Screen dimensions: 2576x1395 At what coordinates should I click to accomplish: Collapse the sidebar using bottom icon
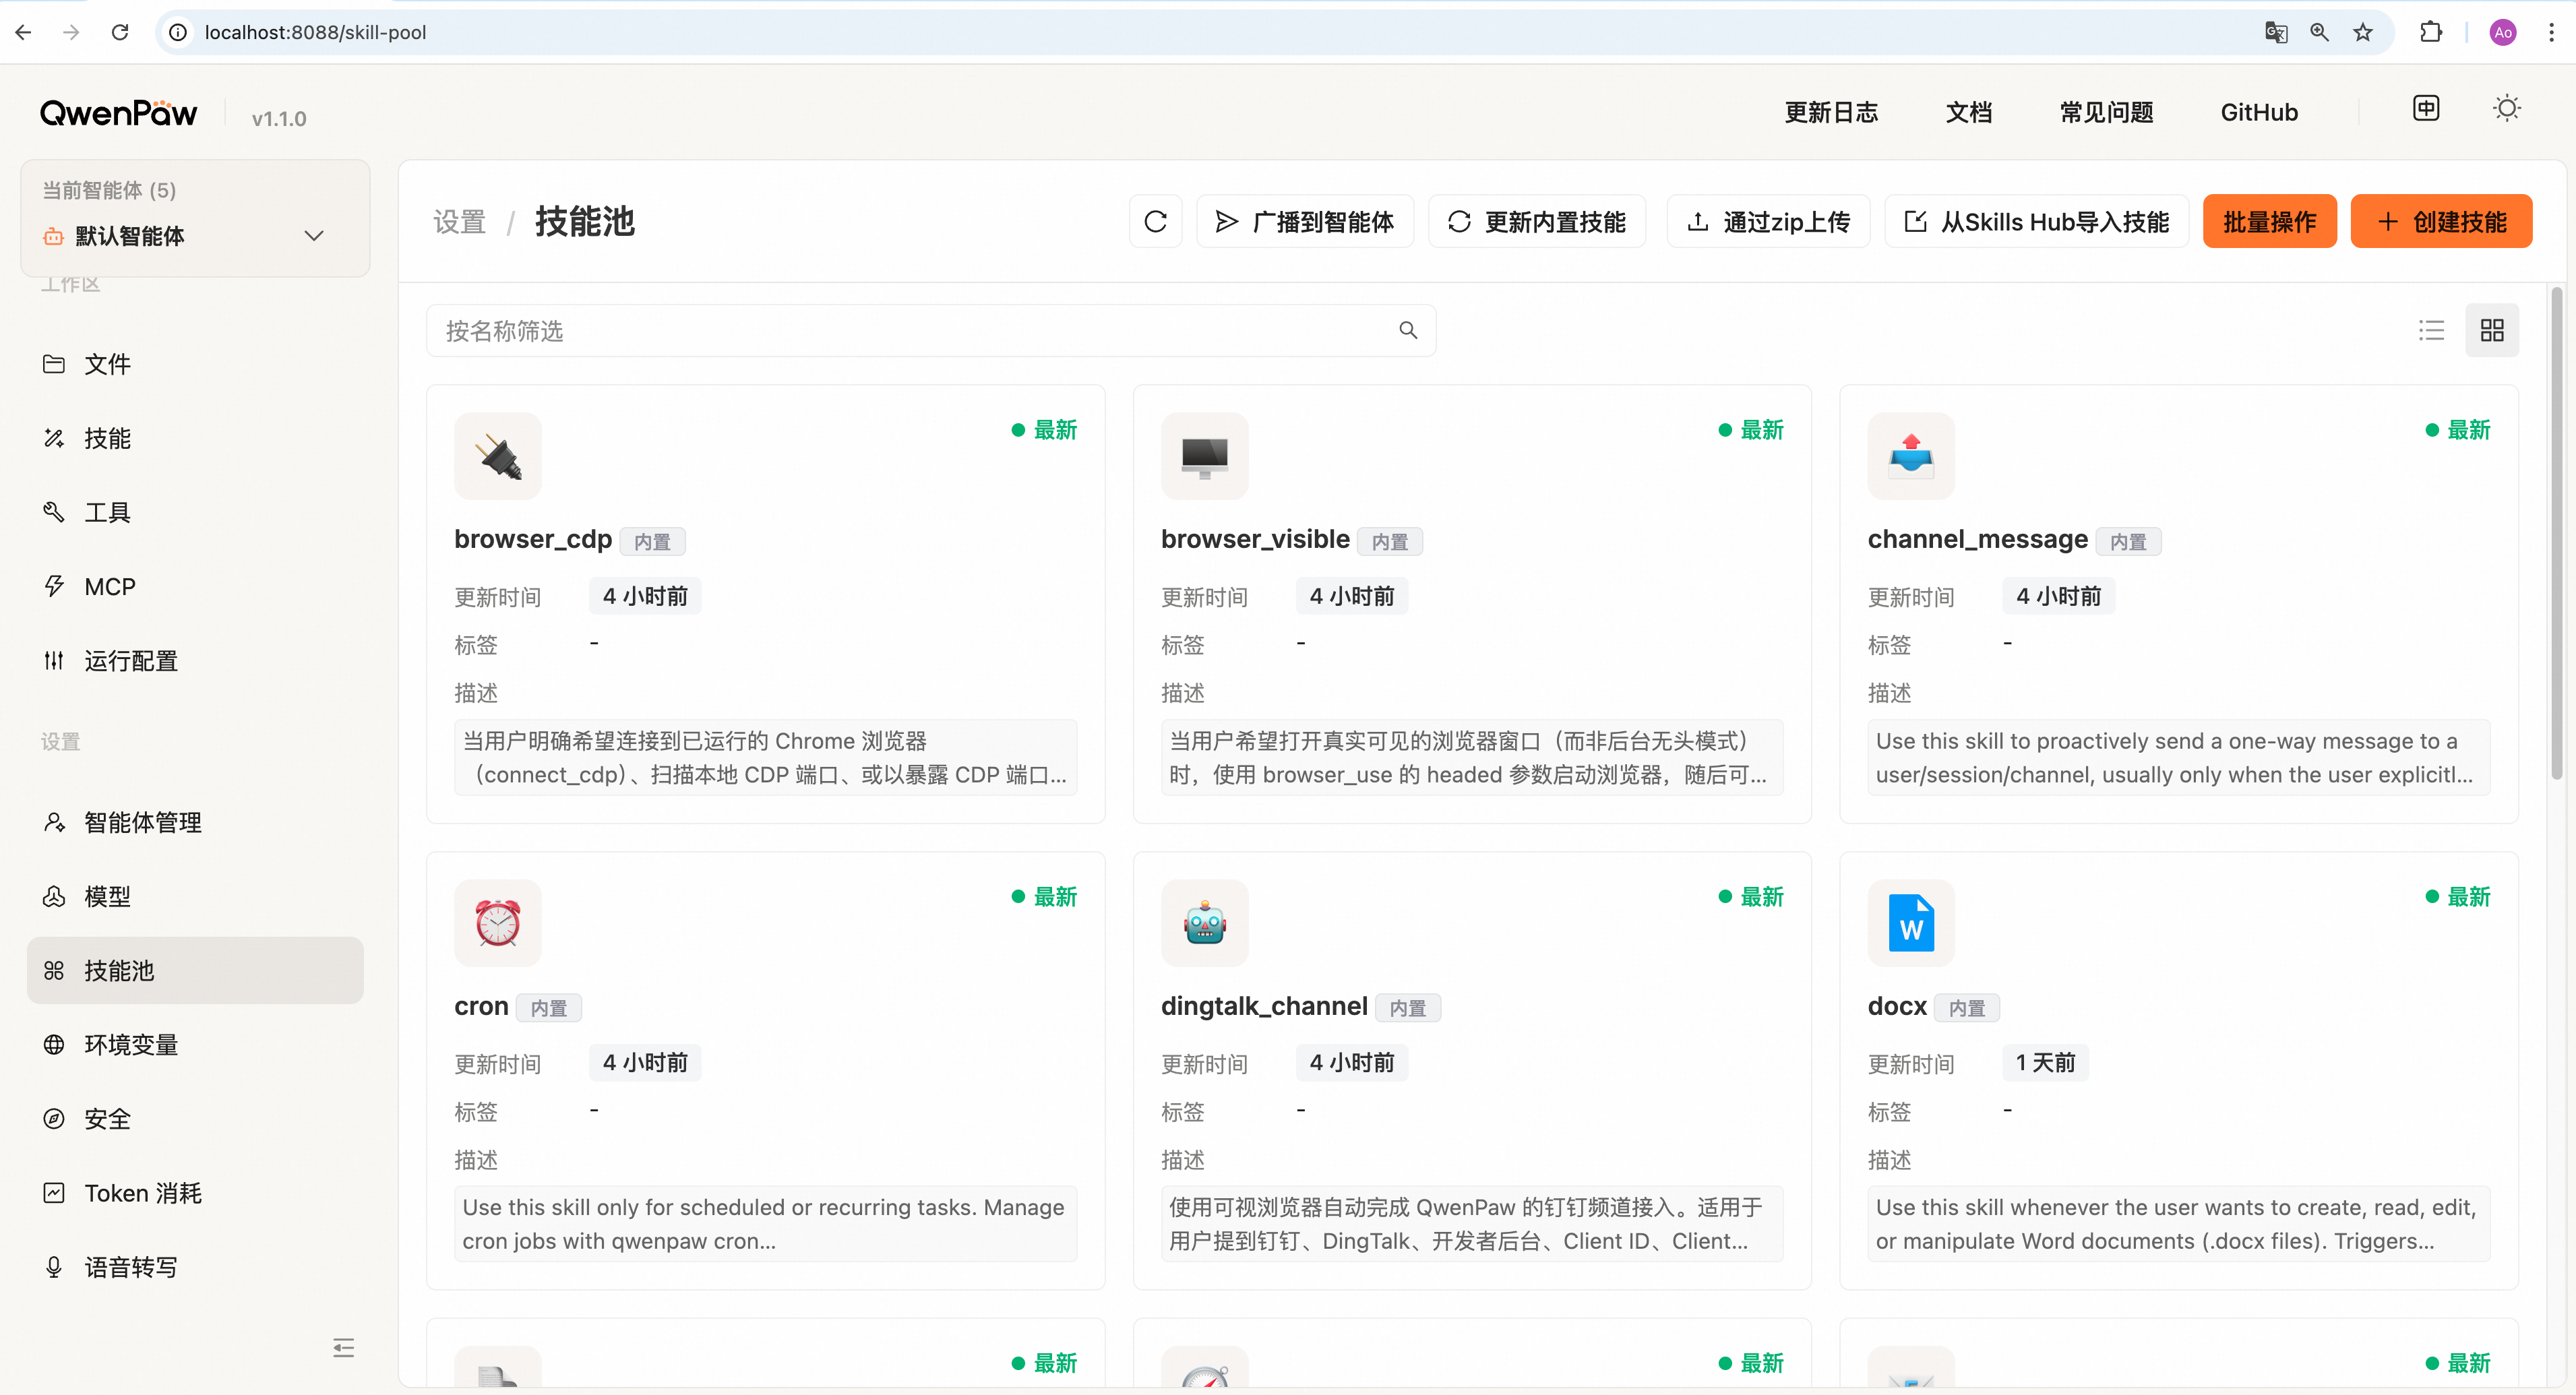[x=343, y=1347]
